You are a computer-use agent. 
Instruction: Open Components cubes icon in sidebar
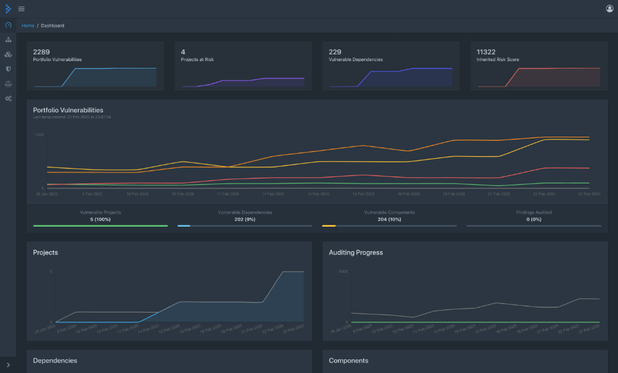8,54
